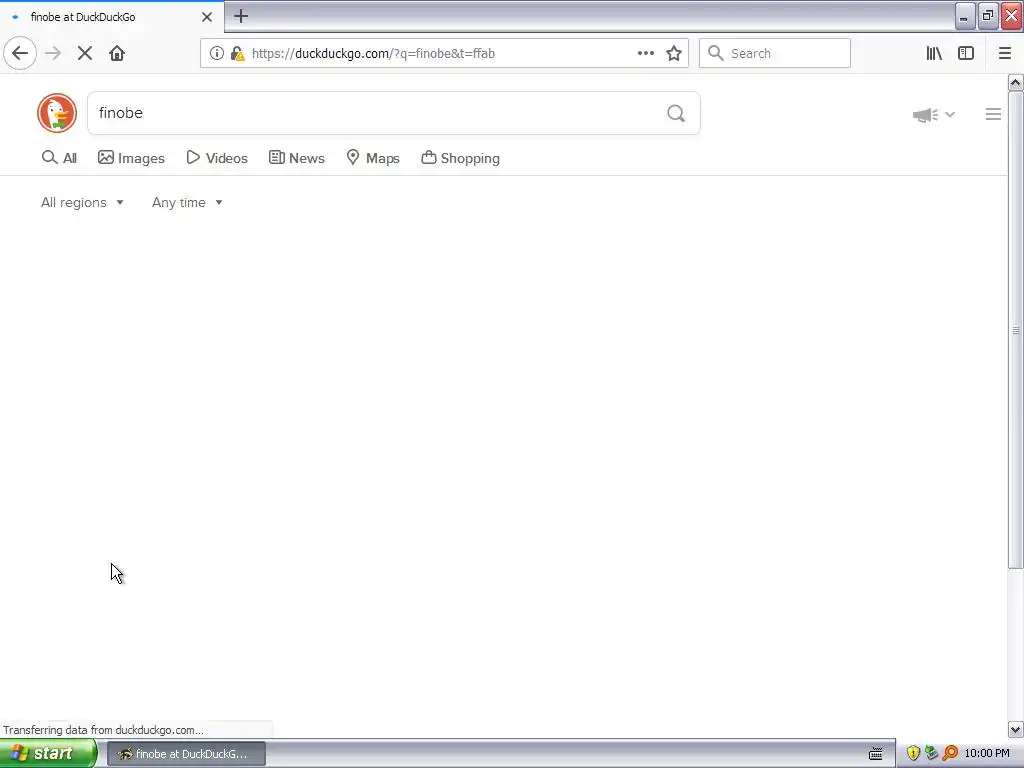The image size is (1024, 768).
Task: Expand the Any time filter dropdown
Action: pos(187,202)
